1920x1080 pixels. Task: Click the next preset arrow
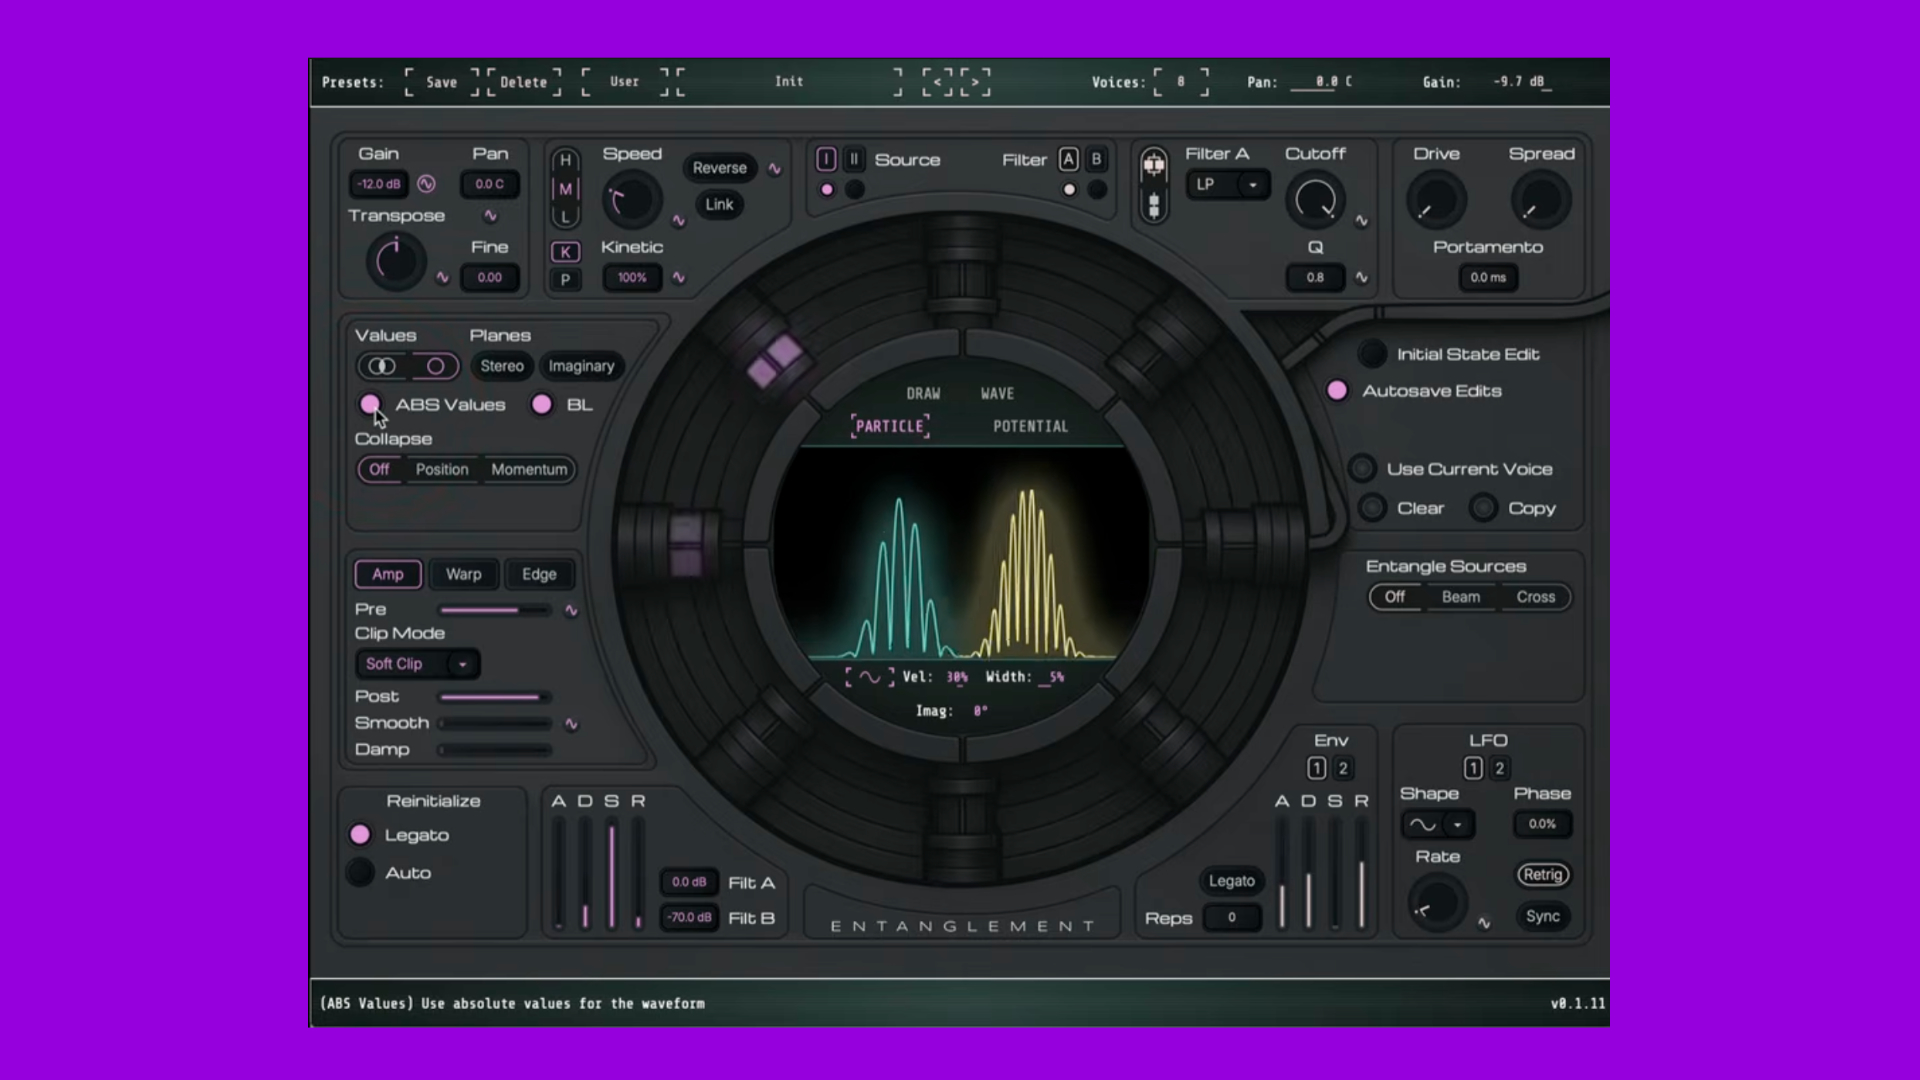point(975,82)
